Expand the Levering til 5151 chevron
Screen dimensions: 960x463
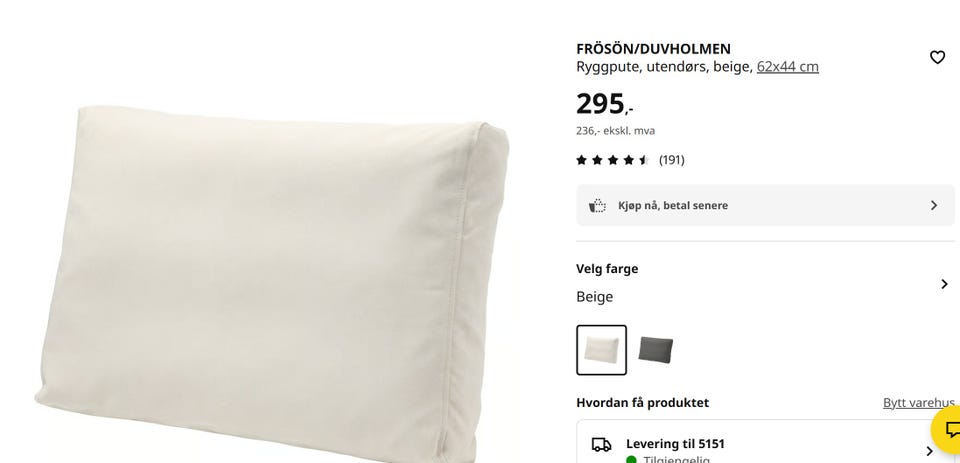(929, 451)
